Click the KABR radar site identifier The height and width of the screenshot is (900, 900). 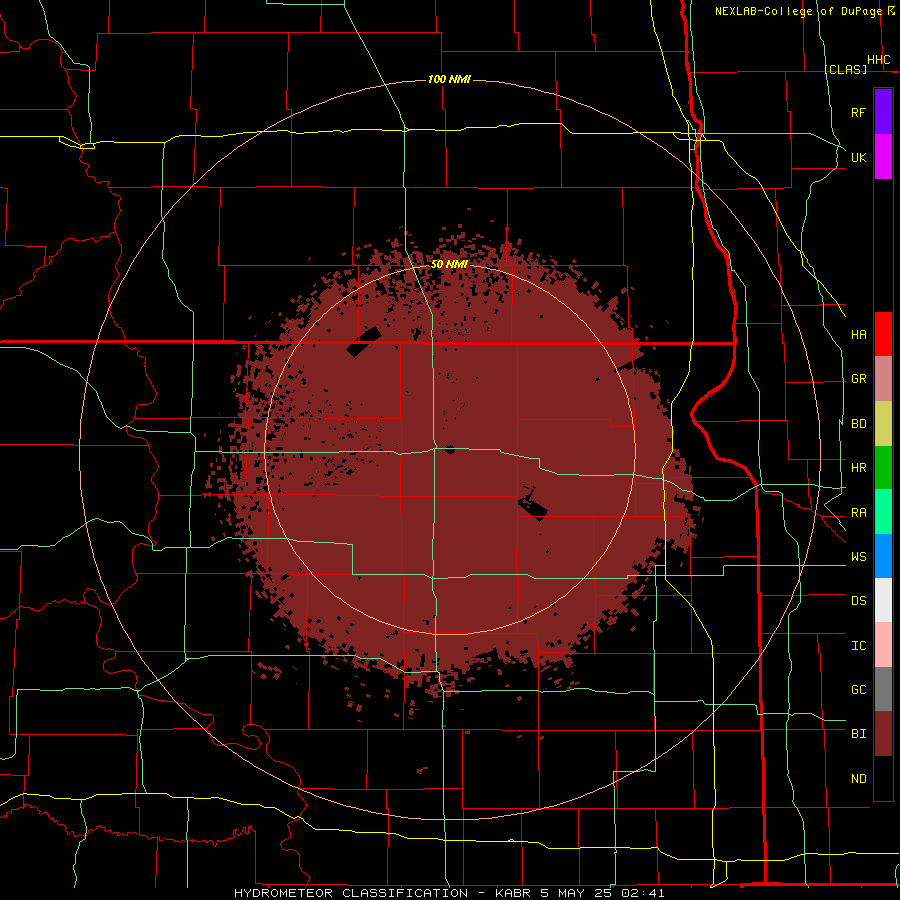click(x=514, y=893)
